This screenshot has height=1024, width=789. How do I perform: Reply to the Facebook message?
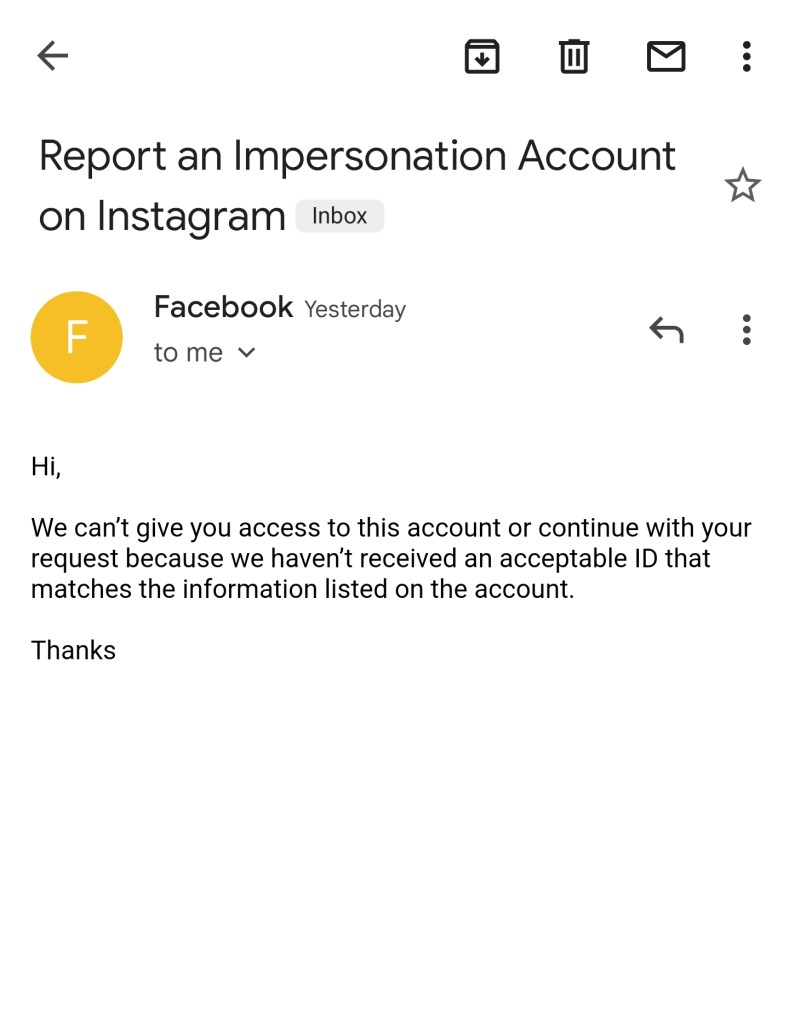666,329
